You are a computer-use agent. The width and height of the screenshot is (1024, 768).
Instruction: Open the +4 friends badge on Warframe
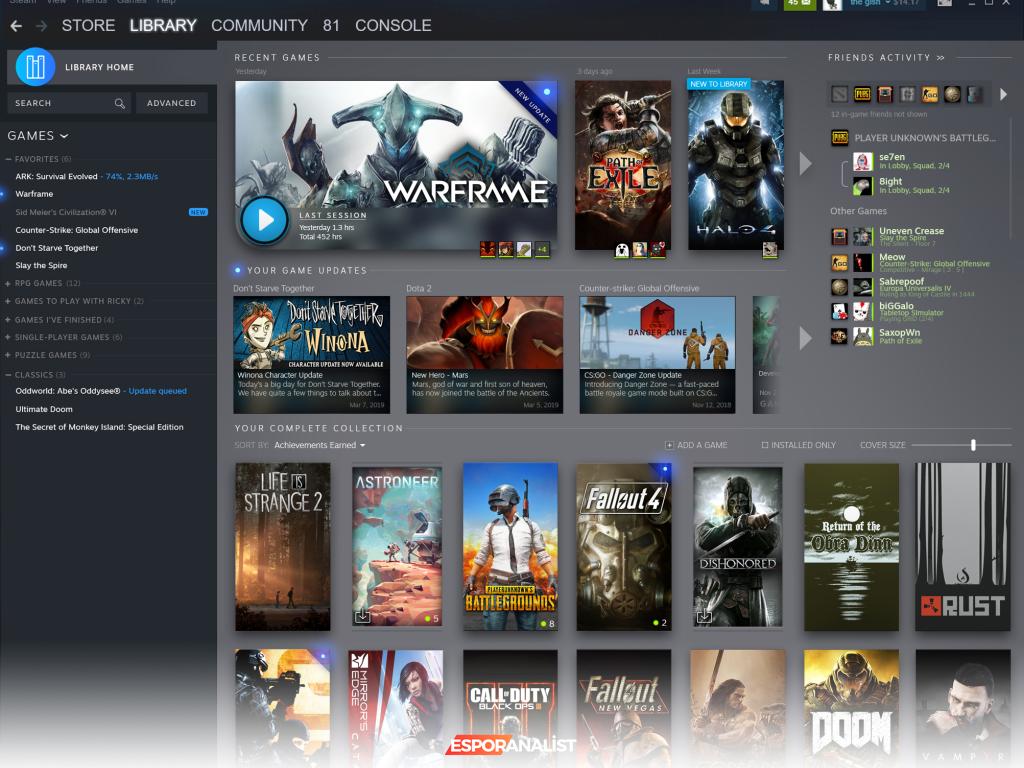542,249
